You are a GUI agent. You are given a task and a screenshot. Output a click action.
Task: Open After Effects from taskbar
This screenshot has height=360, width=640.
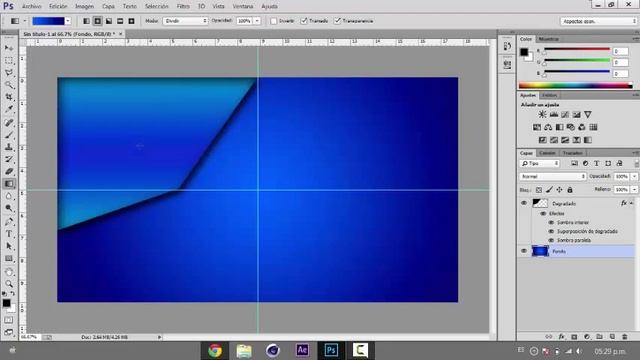click(302, 350)
